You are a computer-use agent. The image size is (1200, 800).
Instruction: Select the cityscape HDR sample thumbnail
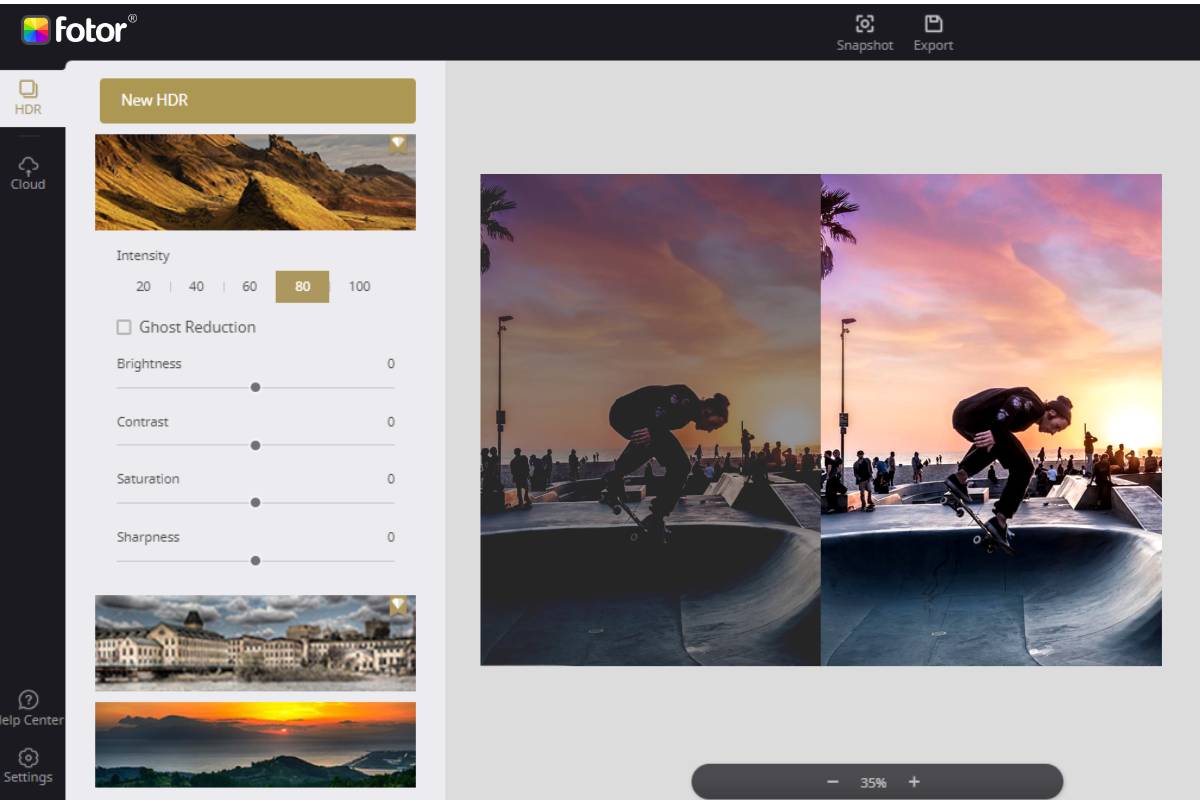tap(256, 643)
